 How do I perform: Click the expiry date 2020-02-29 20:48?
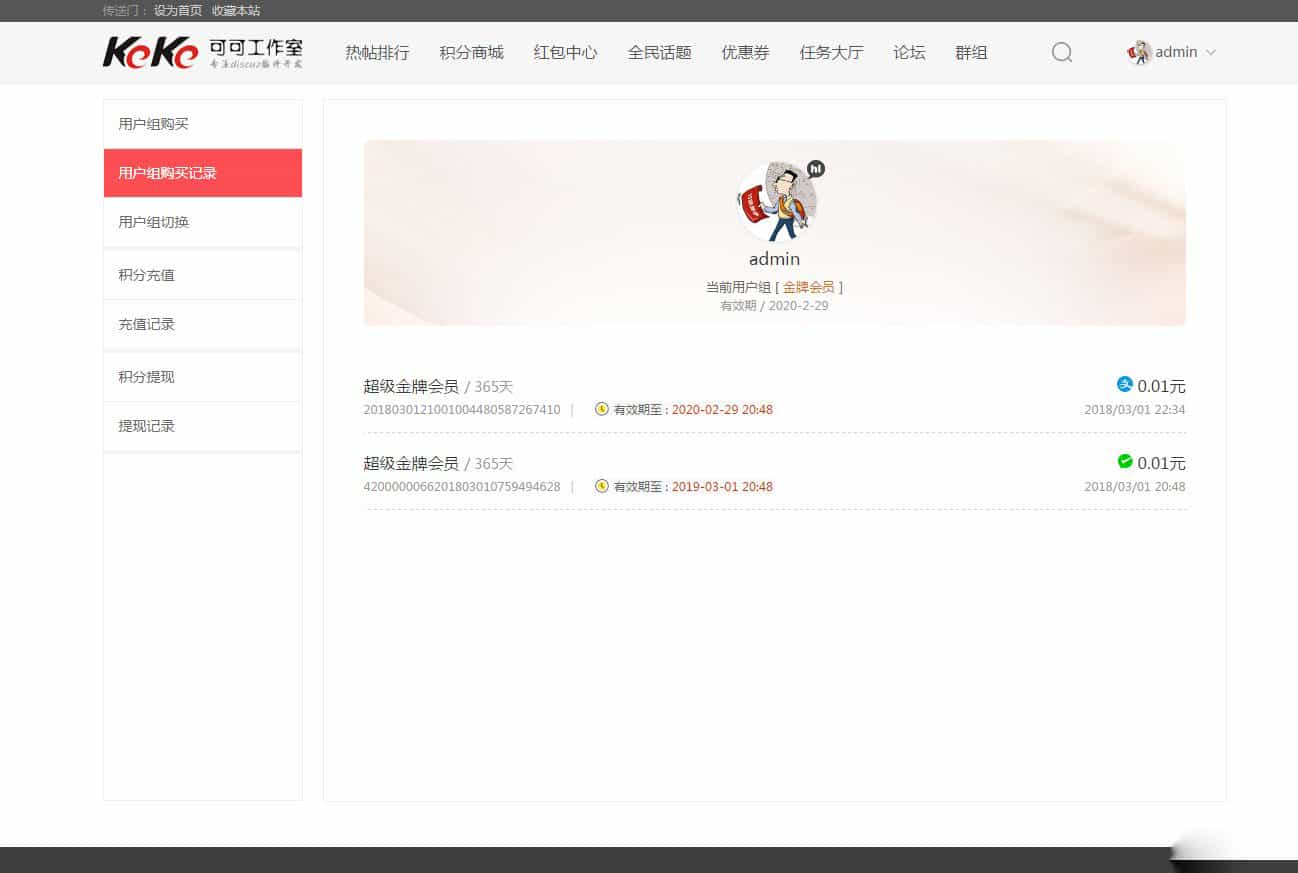pyautogui.click(x=722, y=410)
